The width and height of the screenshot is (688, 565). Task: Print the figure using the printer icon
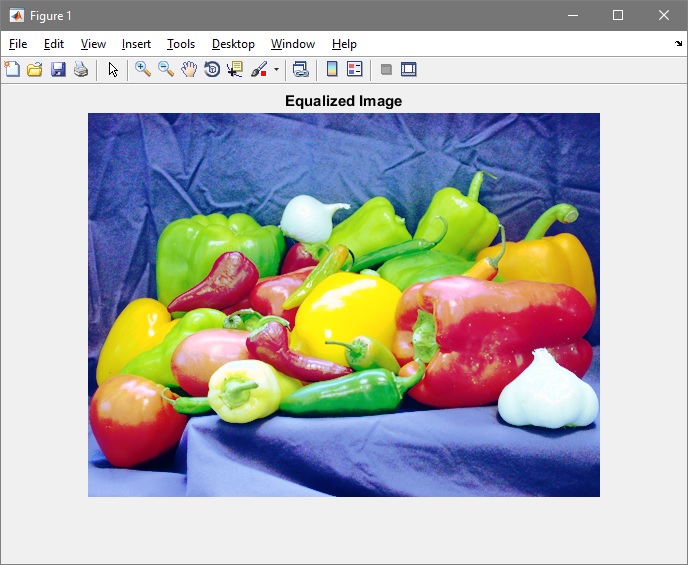coord(81,69)
